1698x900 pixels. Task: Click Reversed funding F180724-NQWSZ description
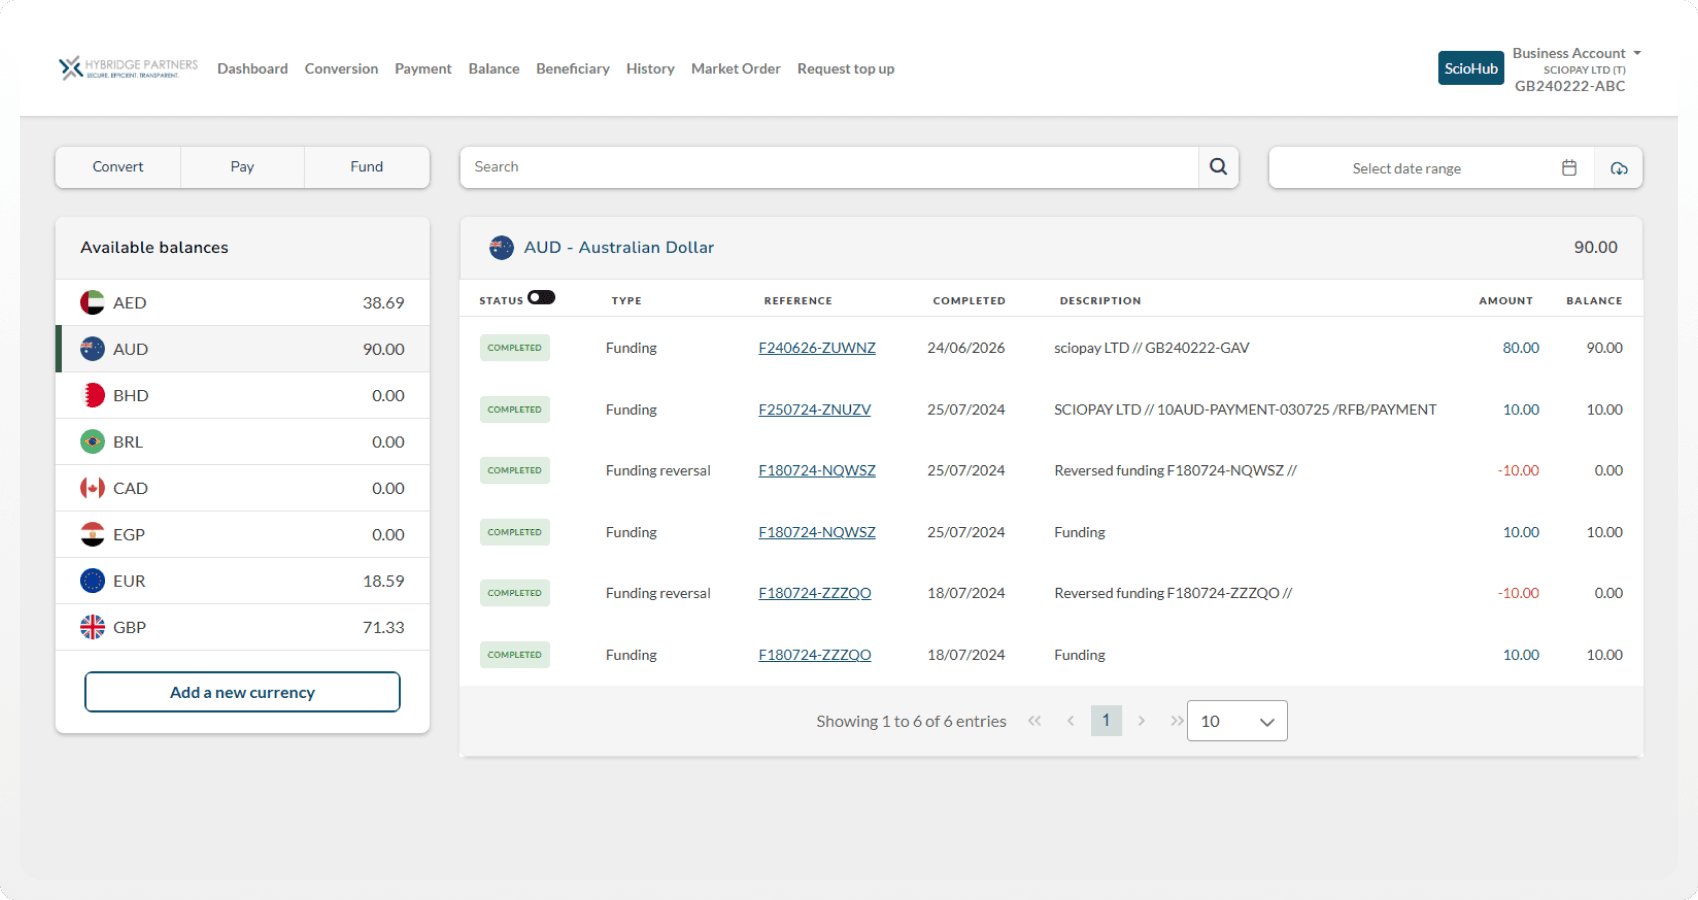click(1175, 470)
